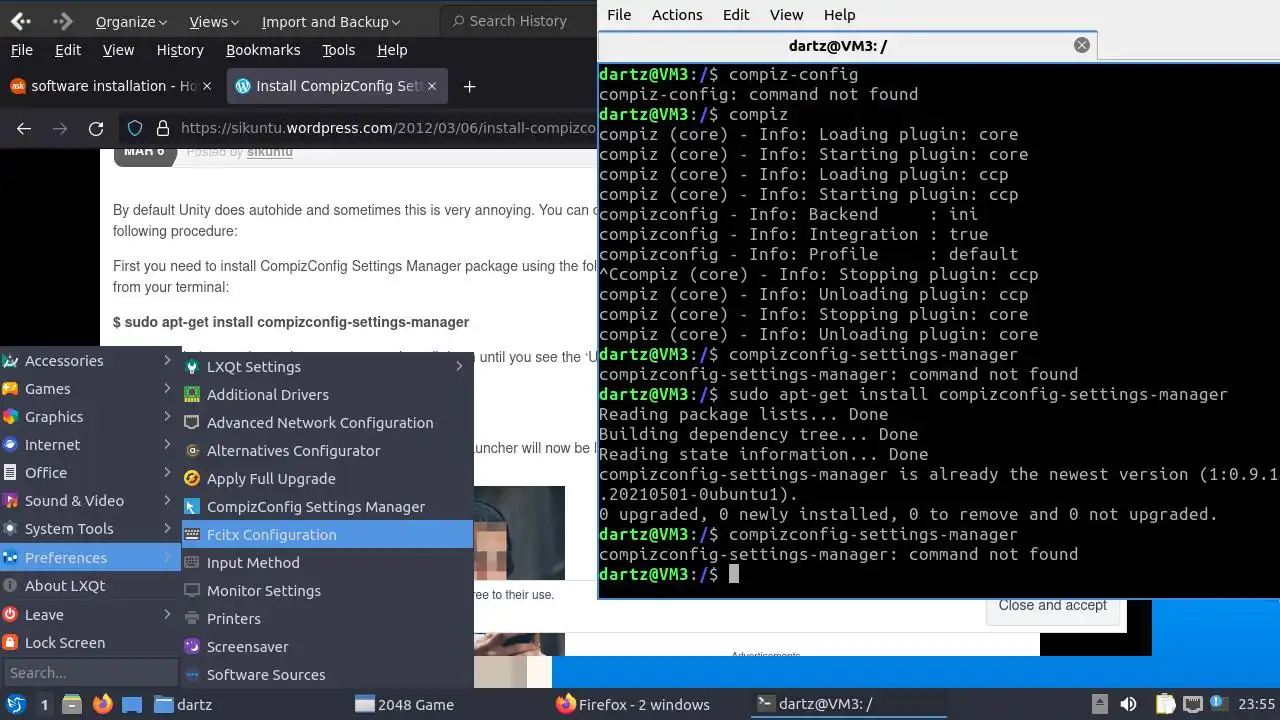Expand the Office submenu

90,473
